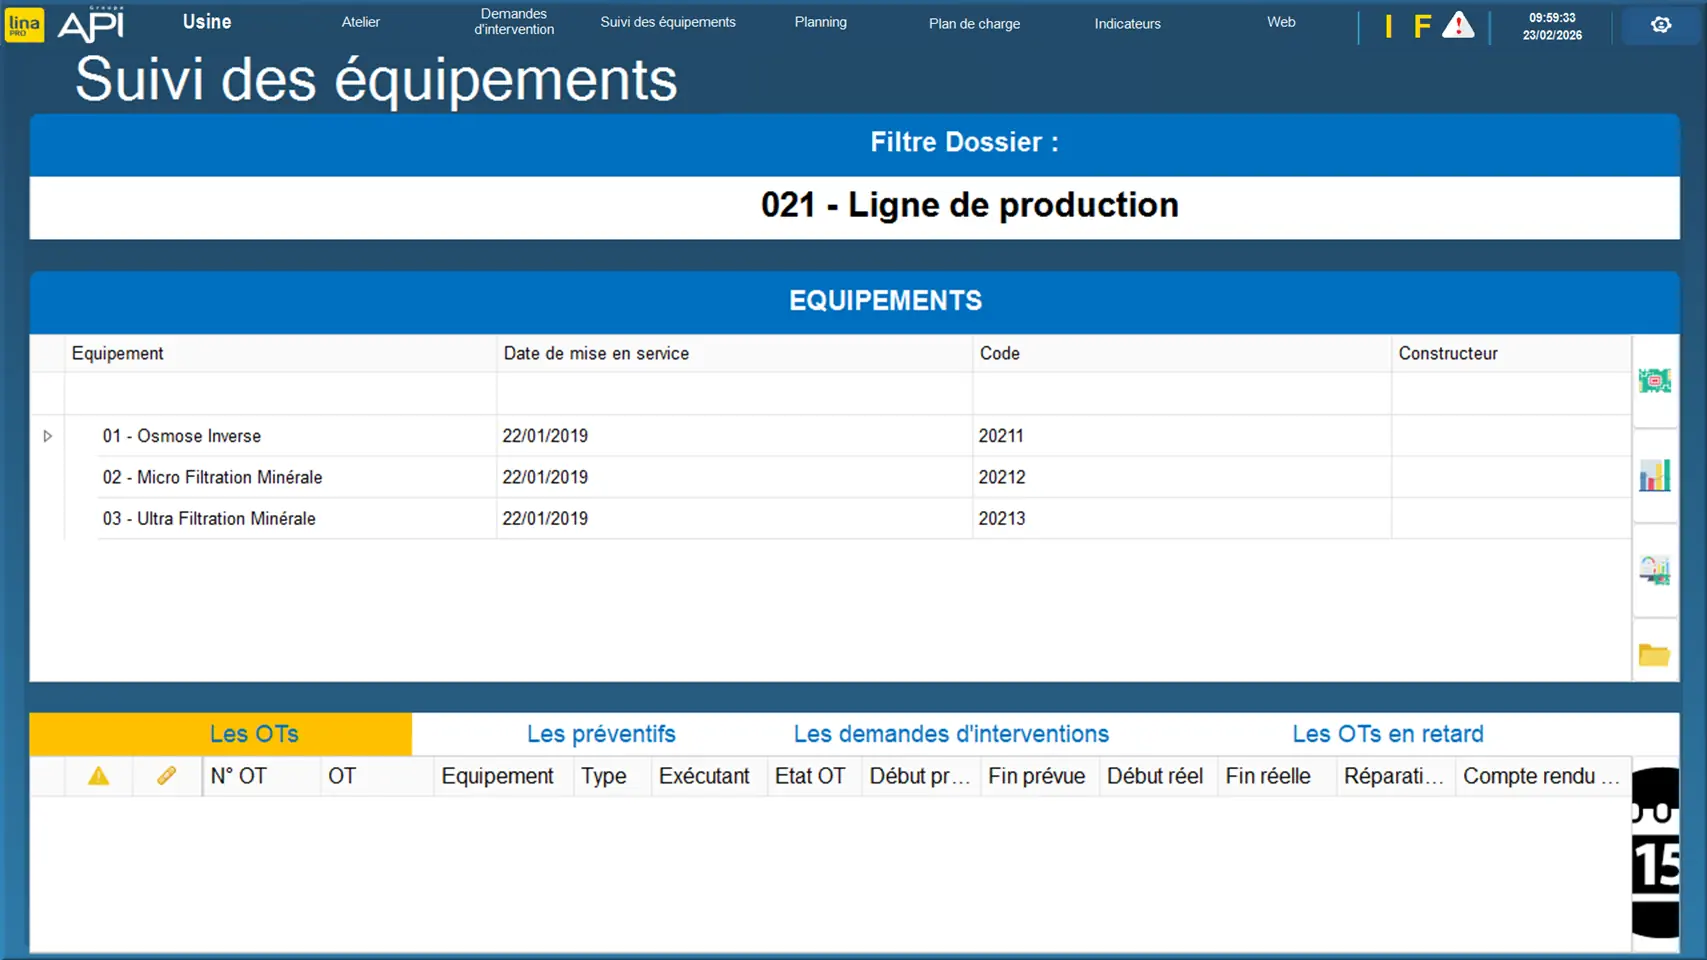Open Les demandes d'interventions tab
Screen dimensions: 1707x960
(x=950, y=734)
